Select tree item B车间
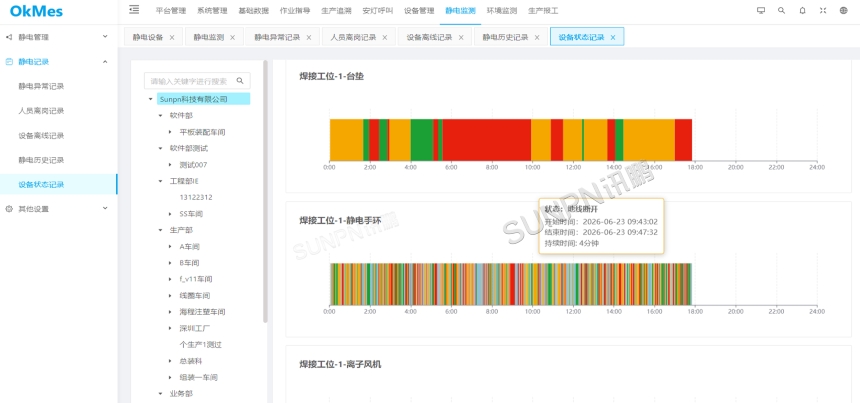 pyautogui.click(x=189, y=263)
